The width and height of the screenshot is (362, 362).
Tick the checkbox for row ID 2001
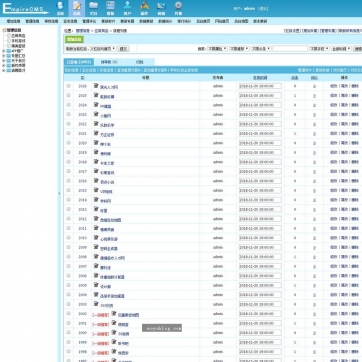(69, 323)
